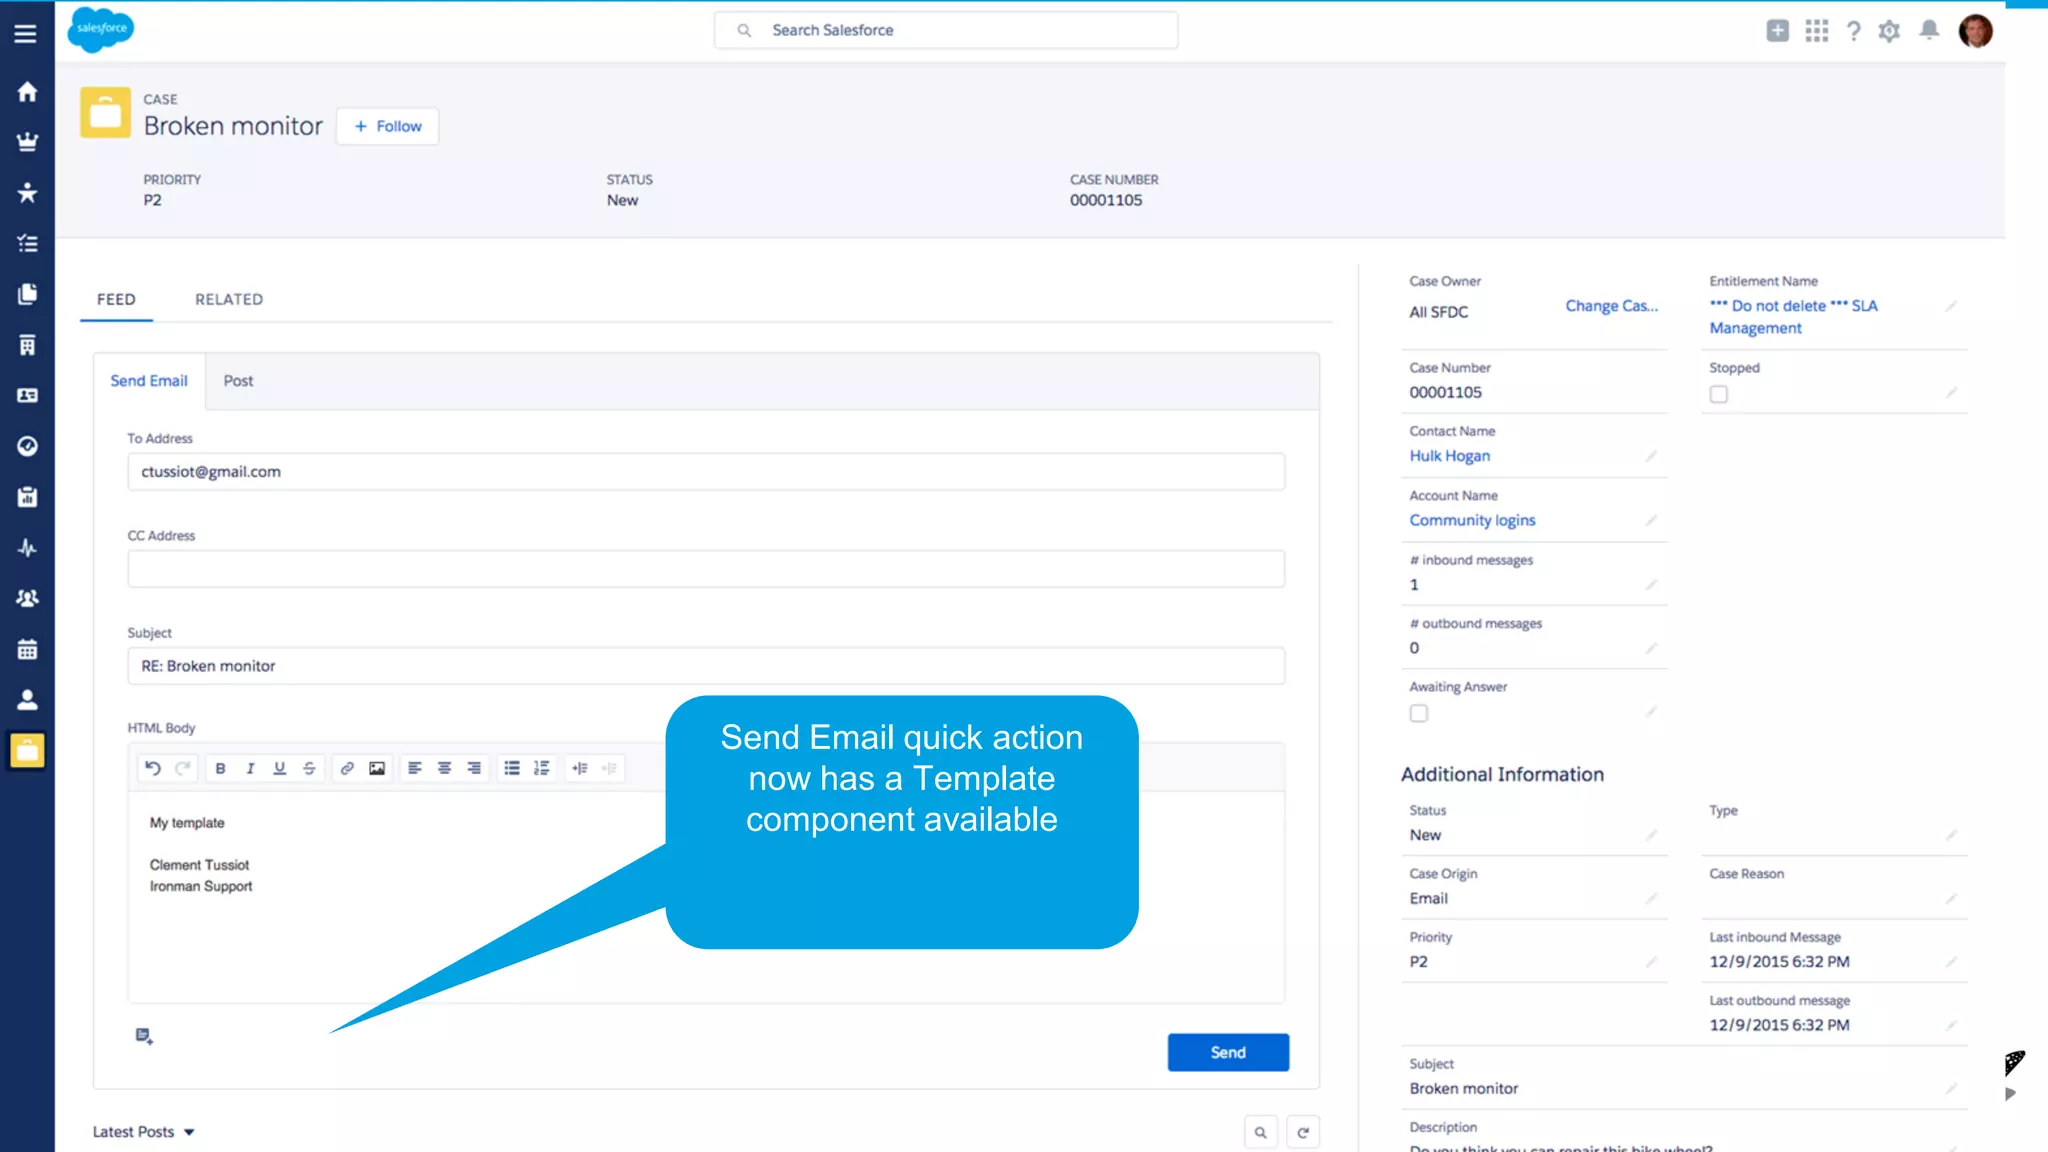Open the Dashboards gauge sidebar icon
Screen dimensions: 2048x1152
point(27,446)
